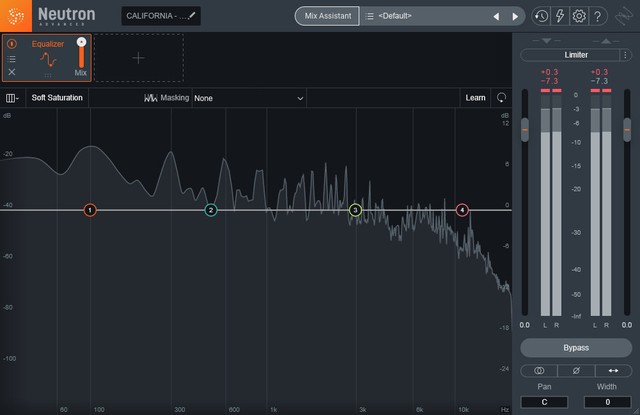Open the Masking source dropdown showing None

(248, 98)
